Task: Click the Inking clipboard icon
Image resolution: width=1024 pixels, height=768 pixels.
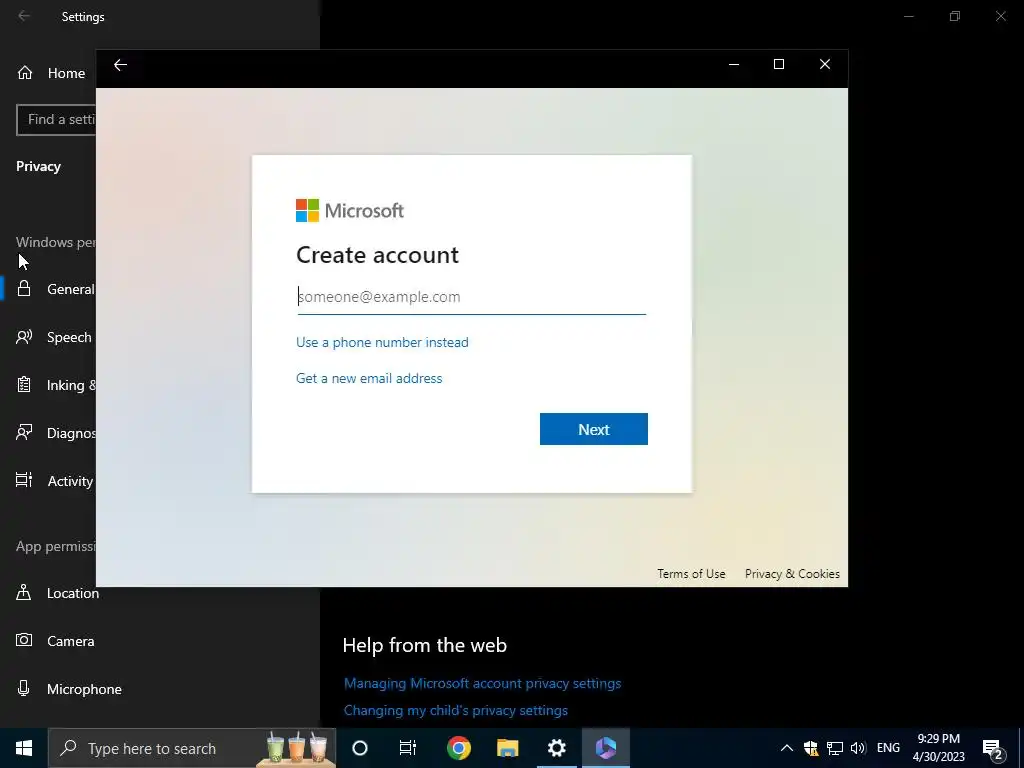Action: pyautogui.click(x=24, y=385)
